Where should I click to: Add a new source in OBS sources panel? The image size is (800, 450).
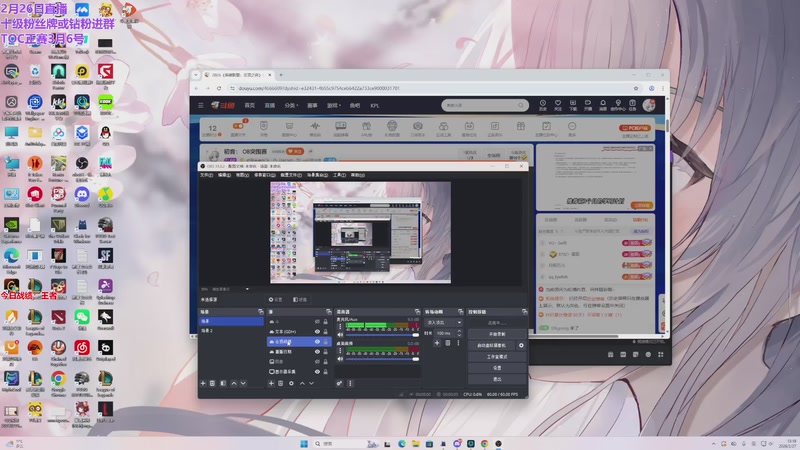[271, 383]
